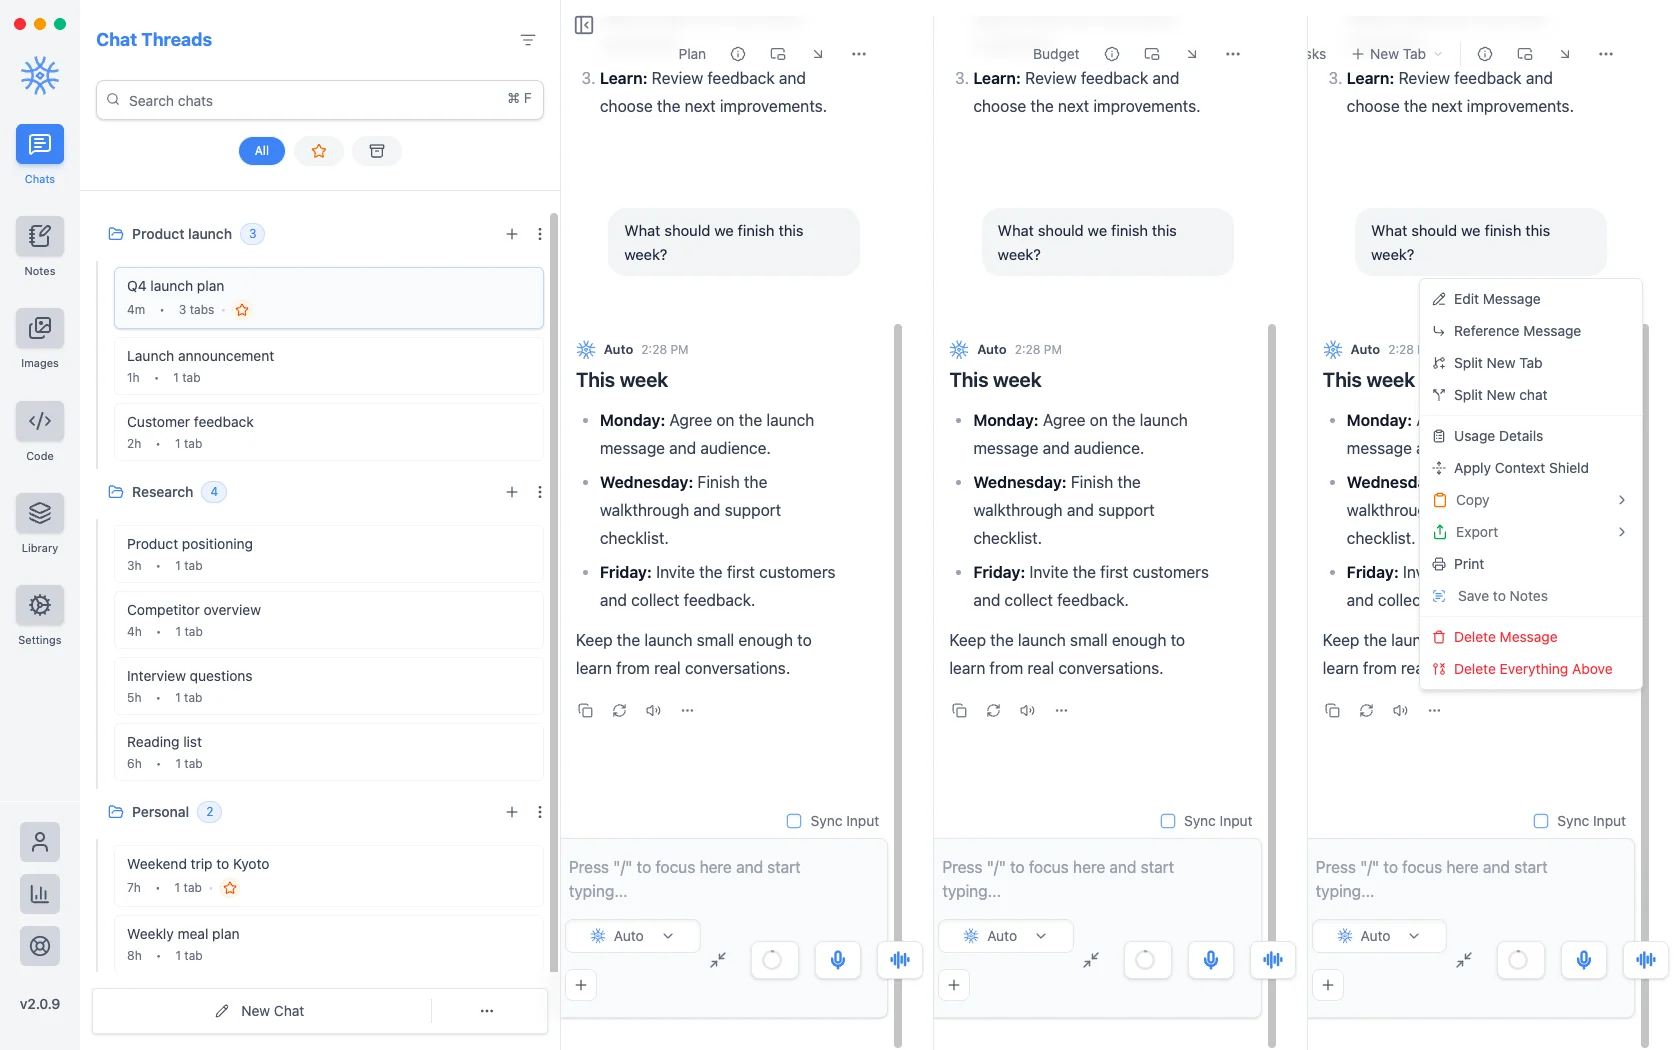Click New Tab in the third pane

pos(1396,54)
